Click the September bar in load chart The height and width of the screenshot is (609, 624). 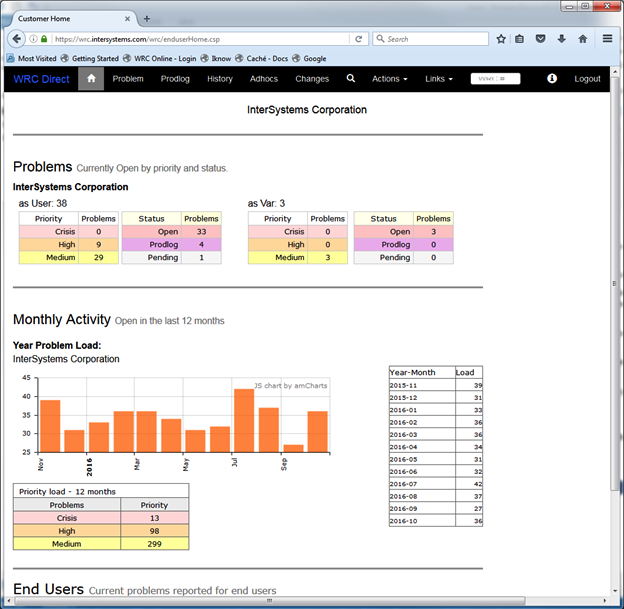[x=293, y=449]
